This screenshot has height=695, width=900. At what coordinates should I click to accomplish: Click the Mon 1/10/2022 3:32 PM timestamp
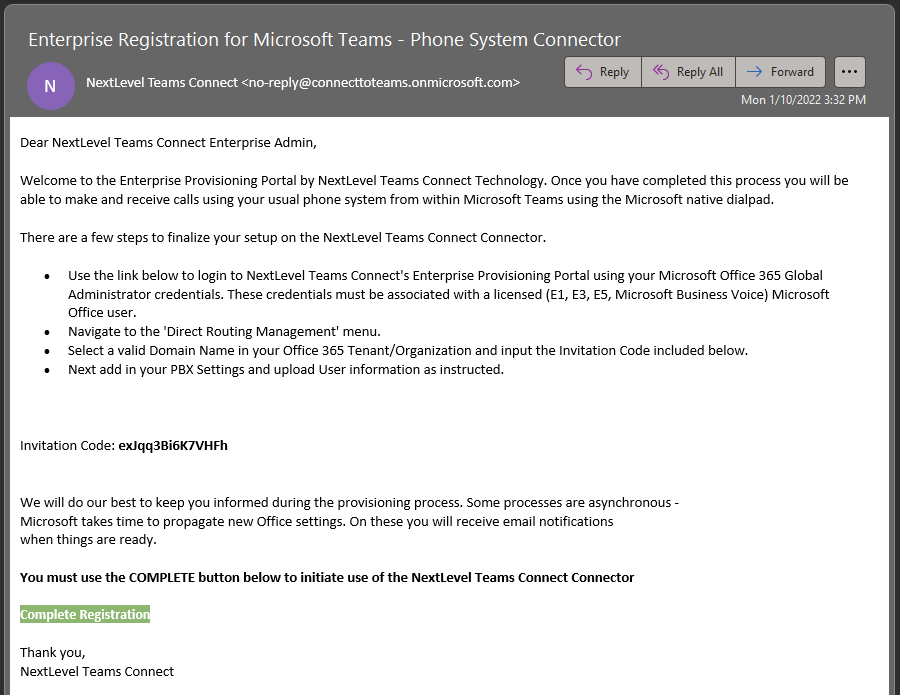(803, 100)
